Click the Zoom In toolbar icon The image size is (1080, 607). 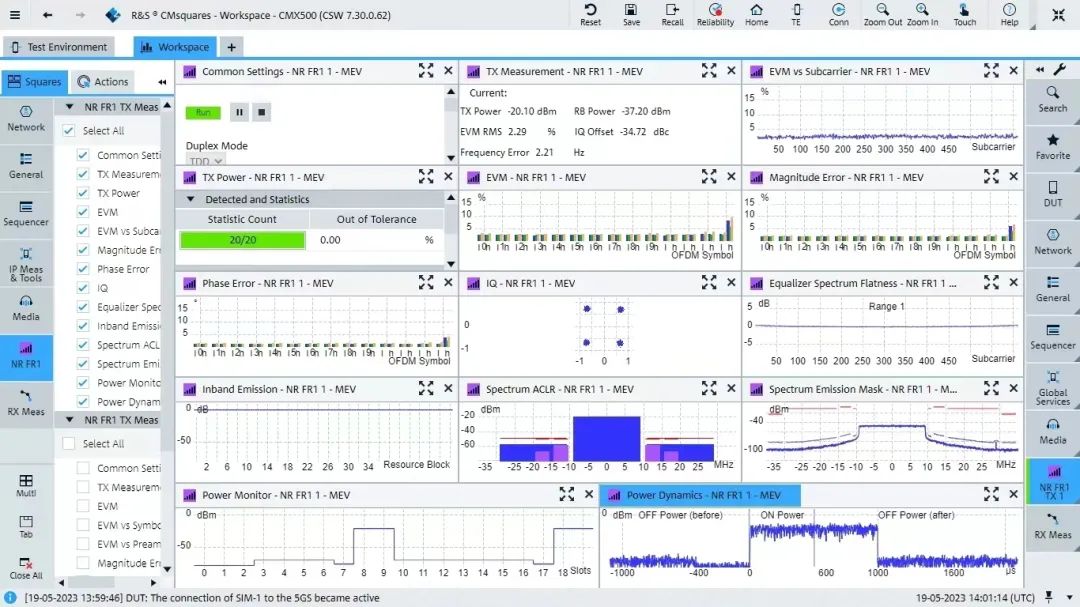[922, 14]
